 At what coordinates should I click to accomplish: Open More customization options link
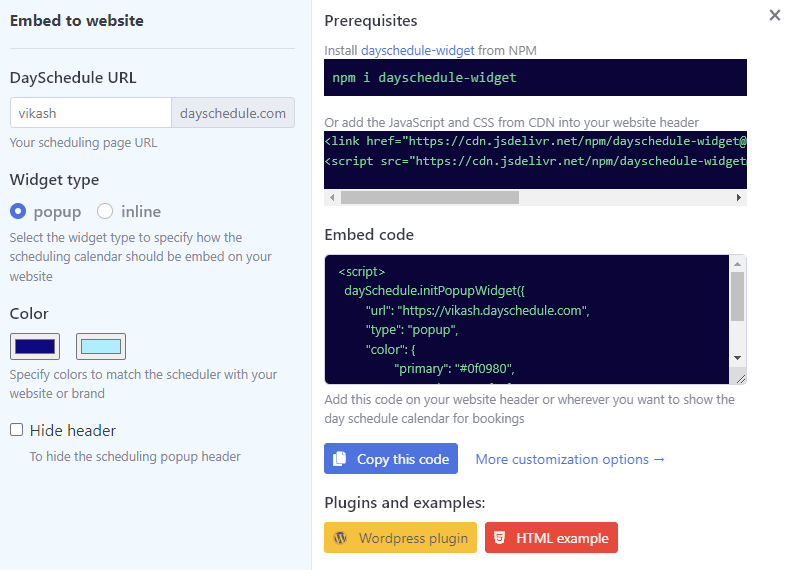[570, 459]
